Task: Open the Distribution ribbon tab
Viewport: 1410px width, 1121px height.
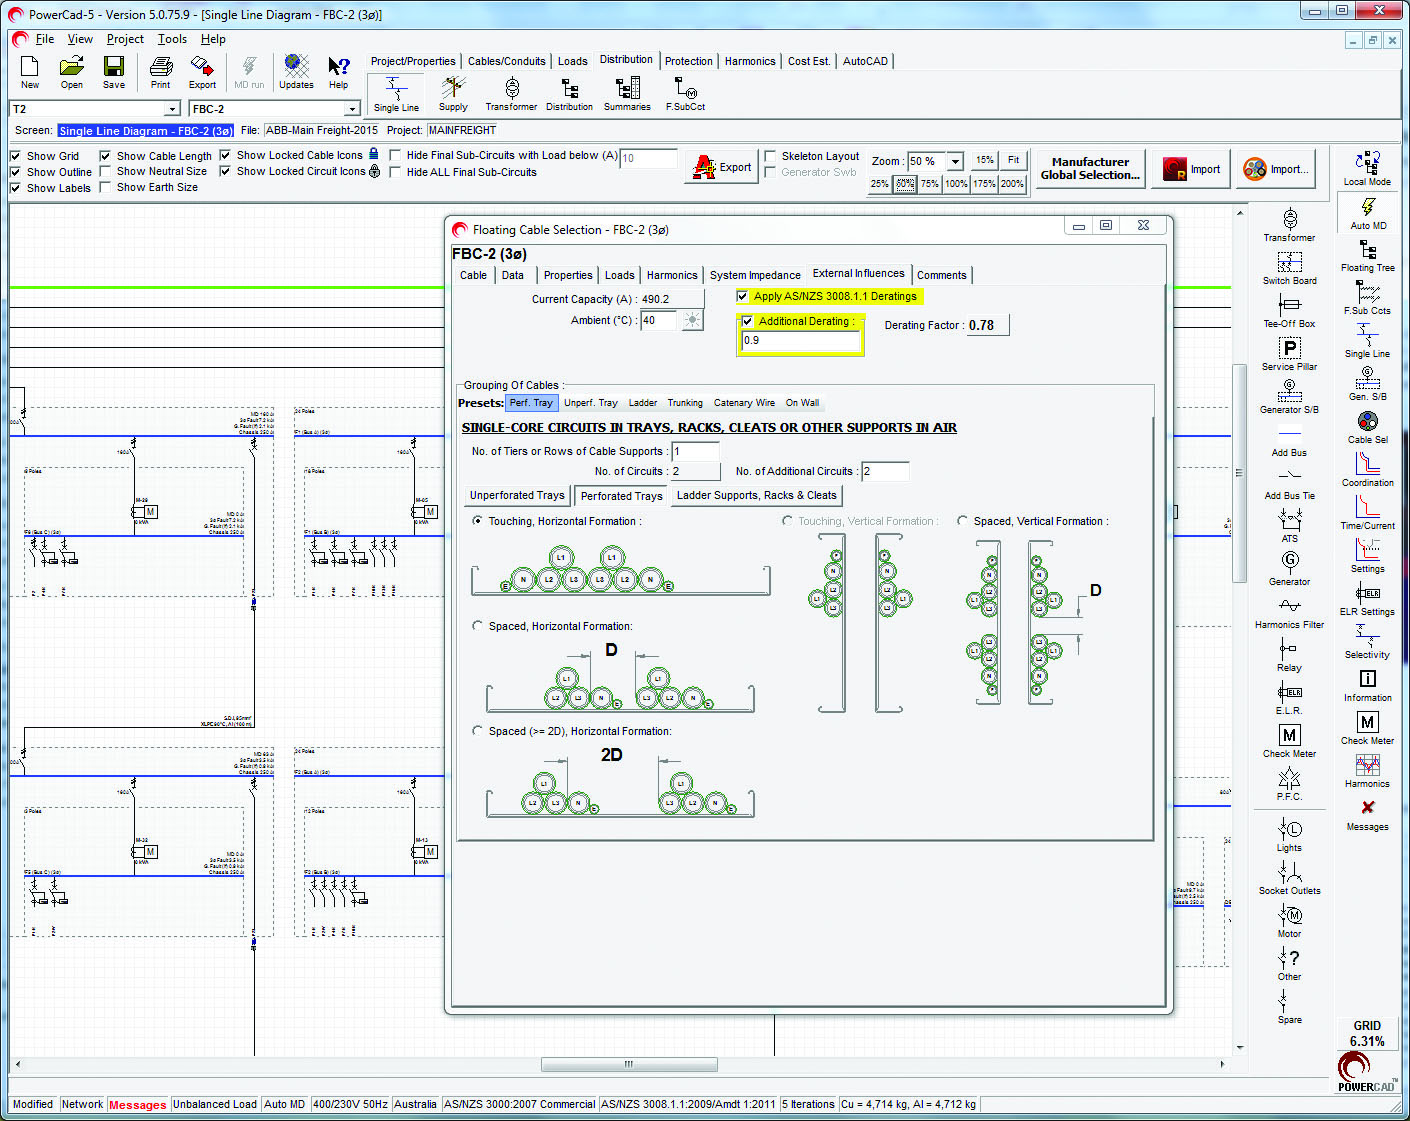Action: pyautogui.click(x=626, y=60)
